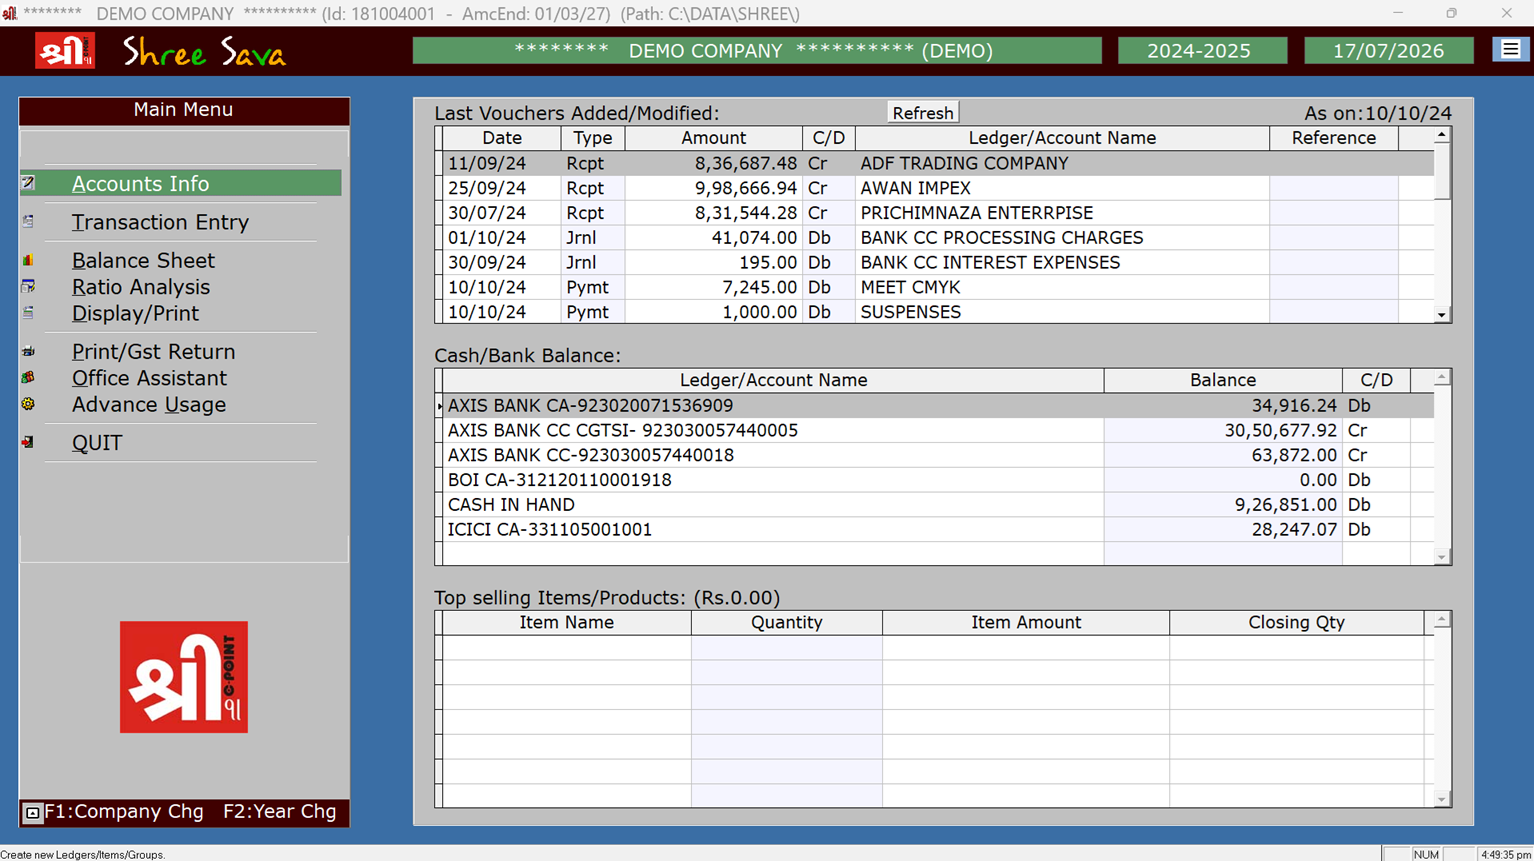The image size is (1534, 861).
Task: Click the Amount column header in vouchers
Action: click(x=713, y=138)
